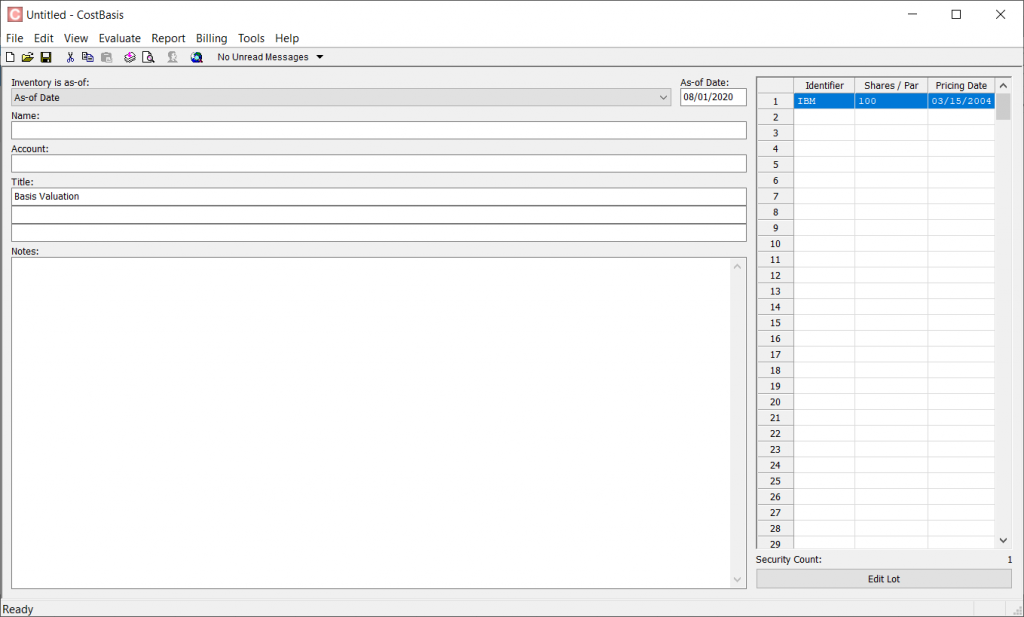Open the Tools menu

click(251, 39)
